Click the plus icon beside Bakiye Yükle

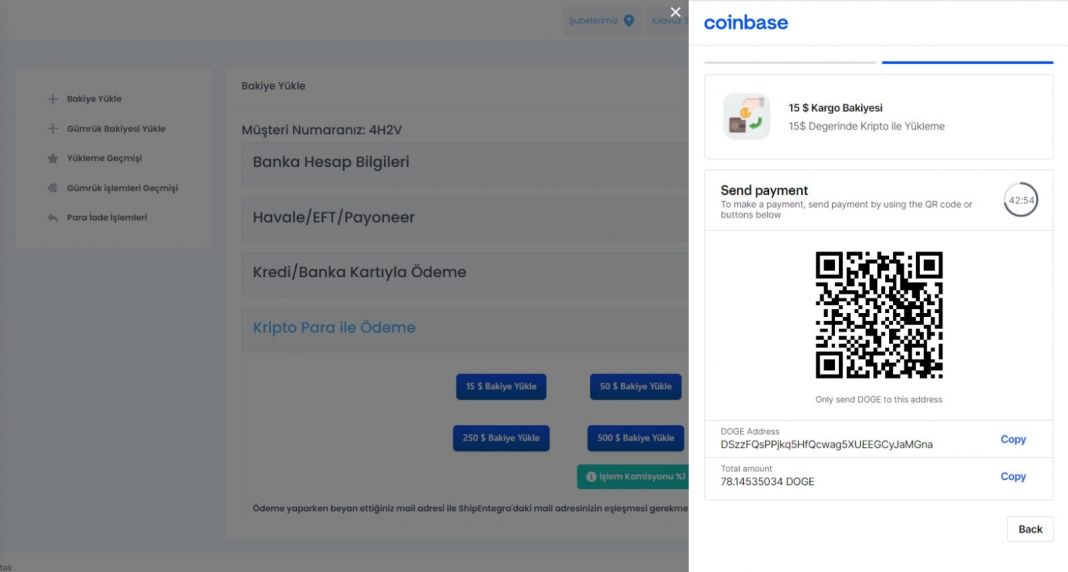pyautogui.click(x=52, y=99)
